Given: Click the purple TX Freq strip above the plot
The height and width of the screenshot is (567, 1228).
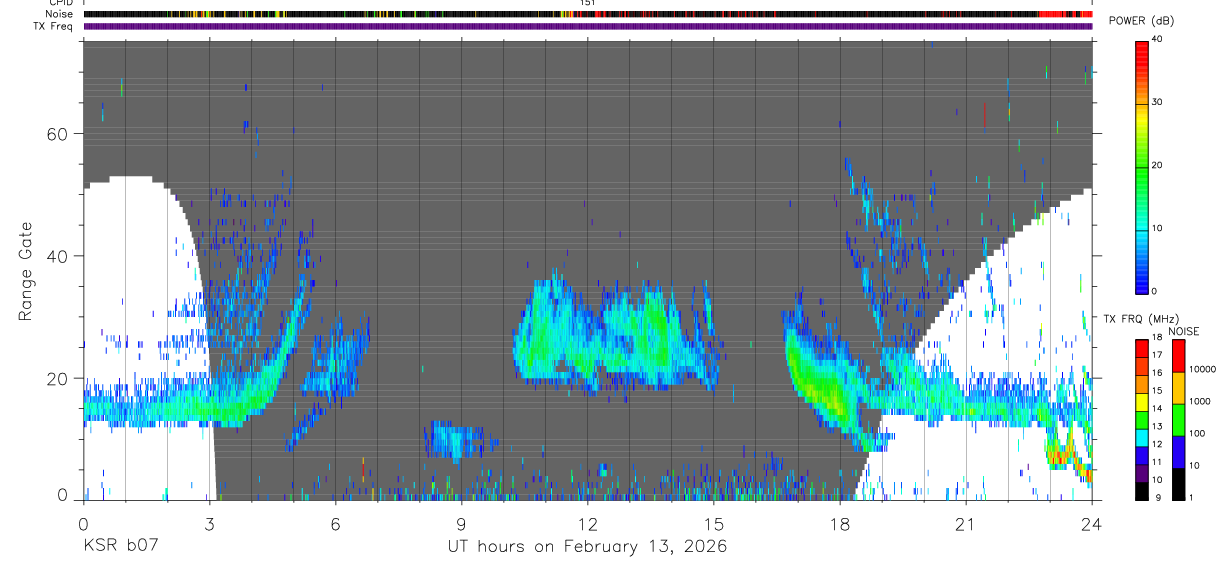Looking at the screenshot, I should [x=588, y=26].
